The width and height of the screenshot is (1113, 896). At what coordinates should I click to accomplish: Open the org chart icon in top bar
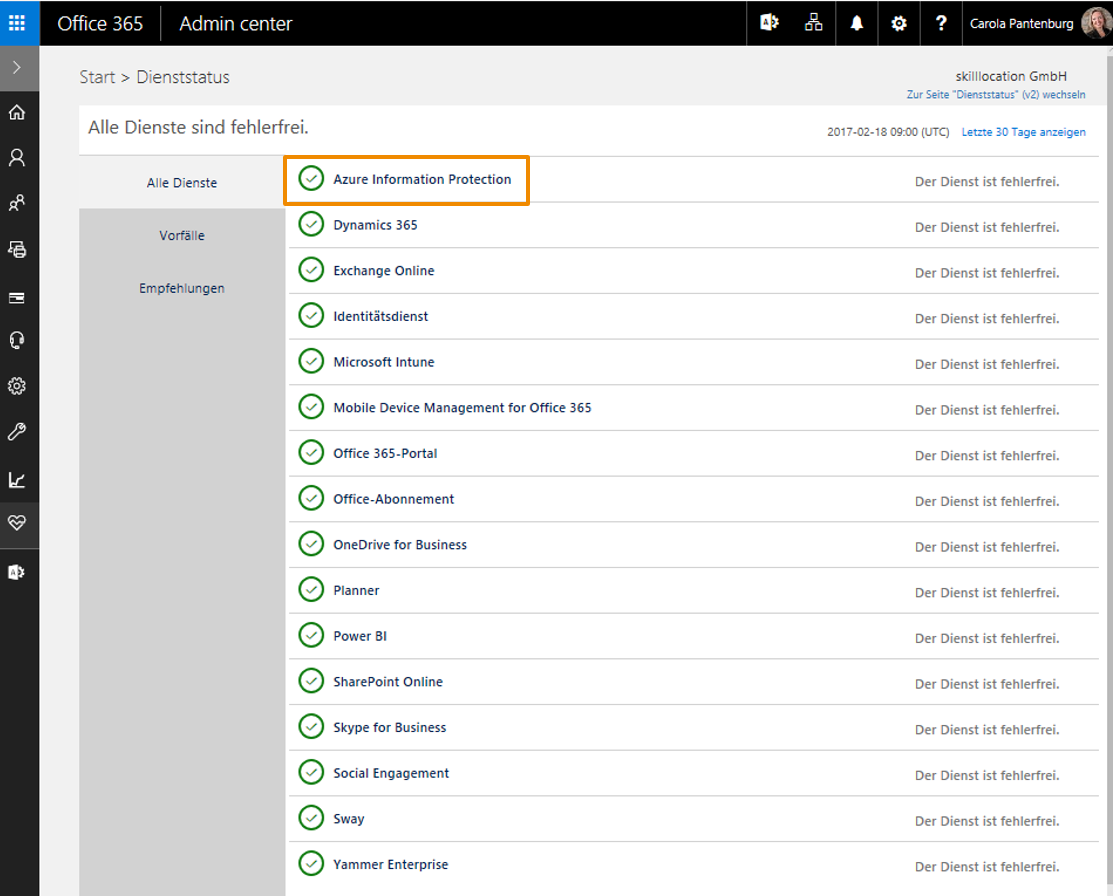813,23
